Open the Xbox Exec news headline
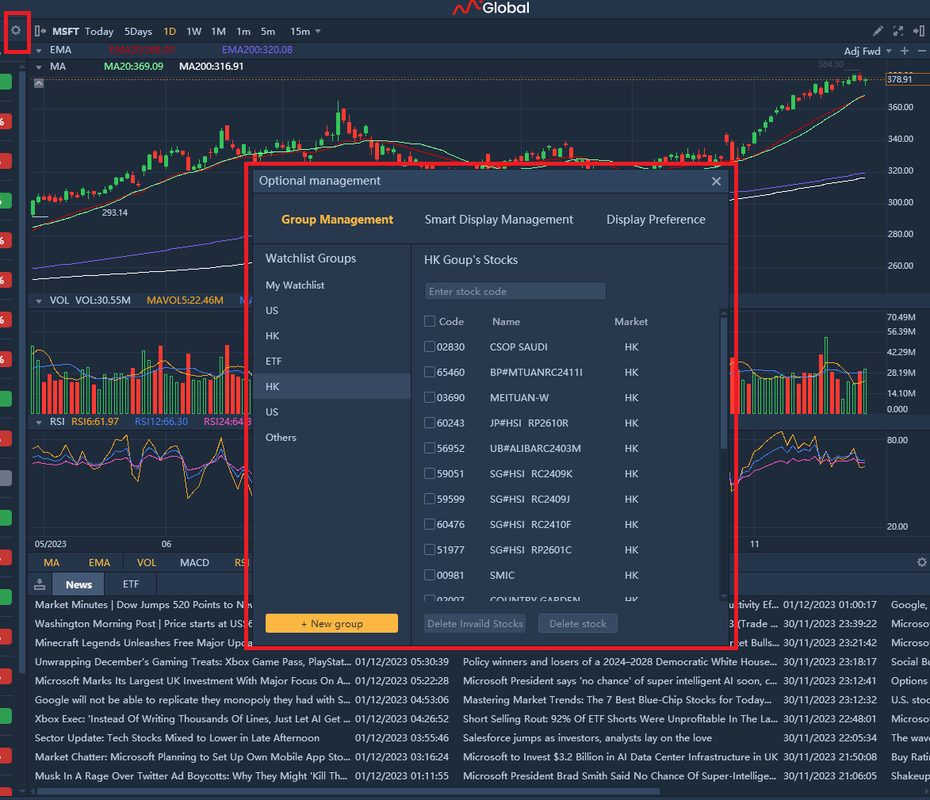Image resolution: width=930 pixels, height=800 pixels. 193,719
